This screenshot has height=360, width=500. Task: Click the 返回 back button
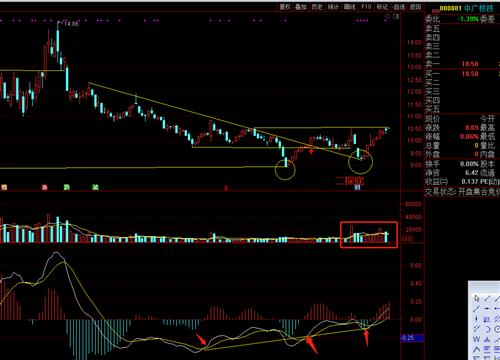tap(415, 7)
